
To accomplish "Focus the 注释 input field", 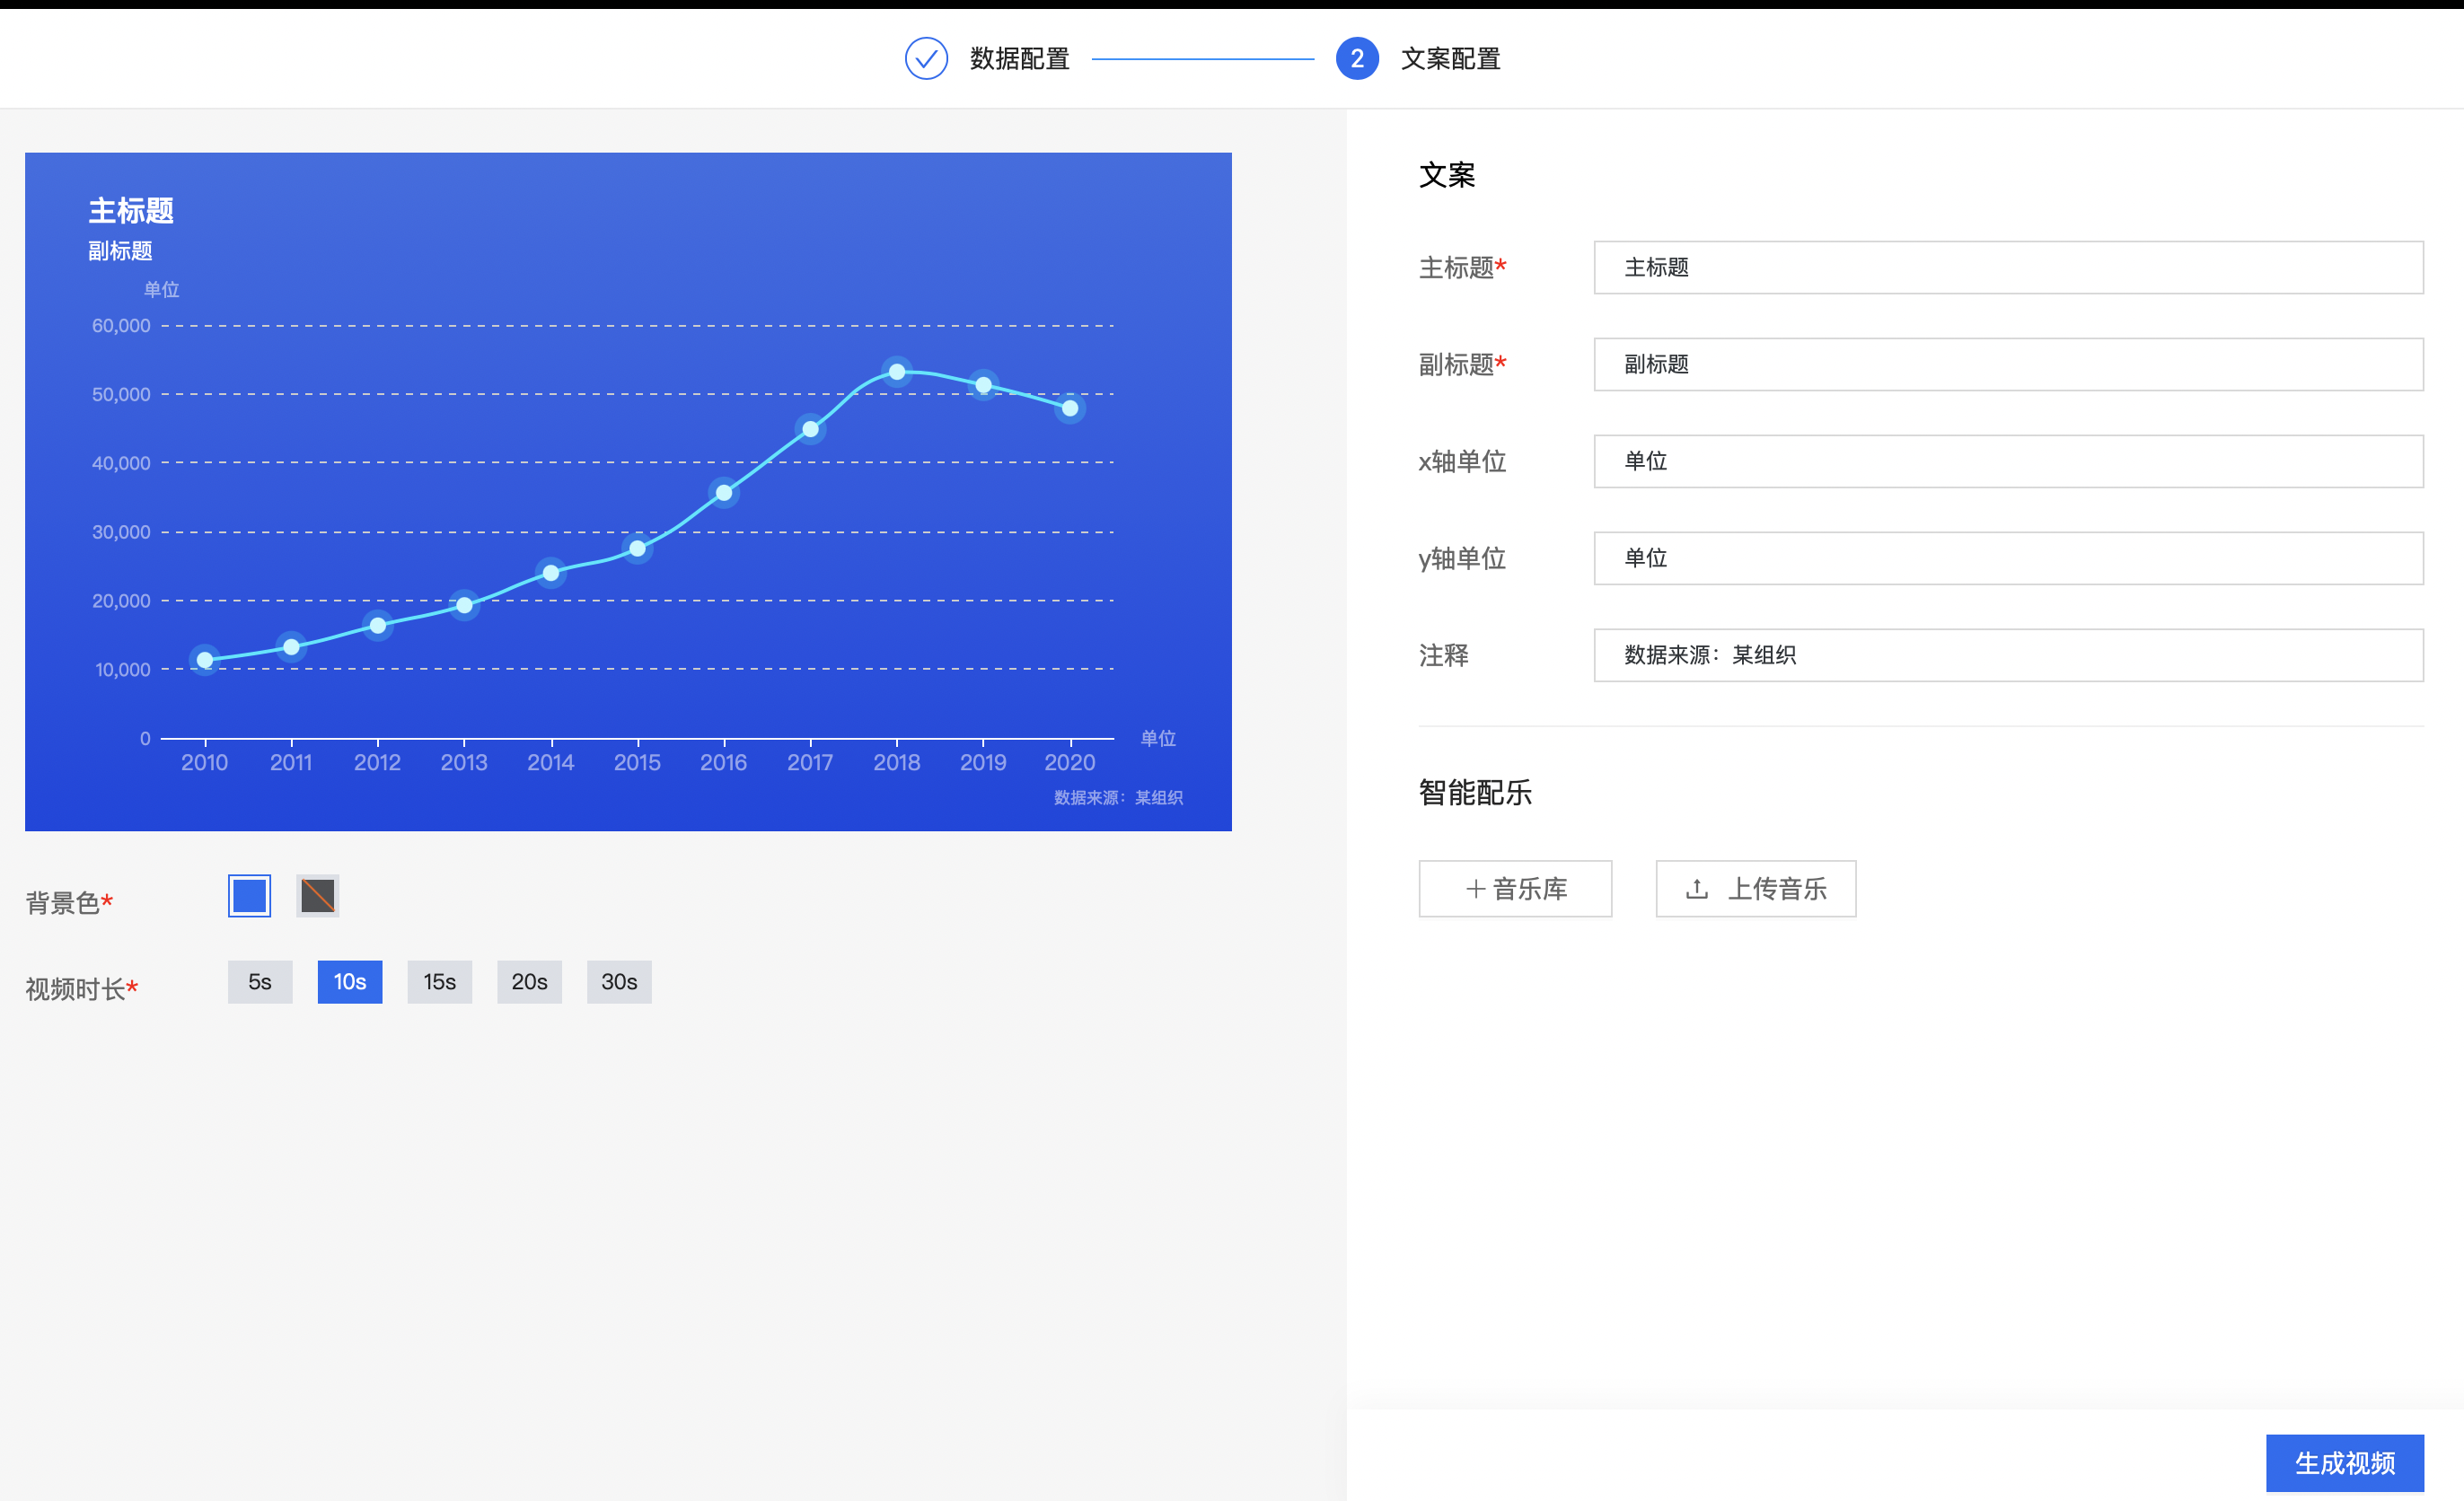I will 2008,655.
